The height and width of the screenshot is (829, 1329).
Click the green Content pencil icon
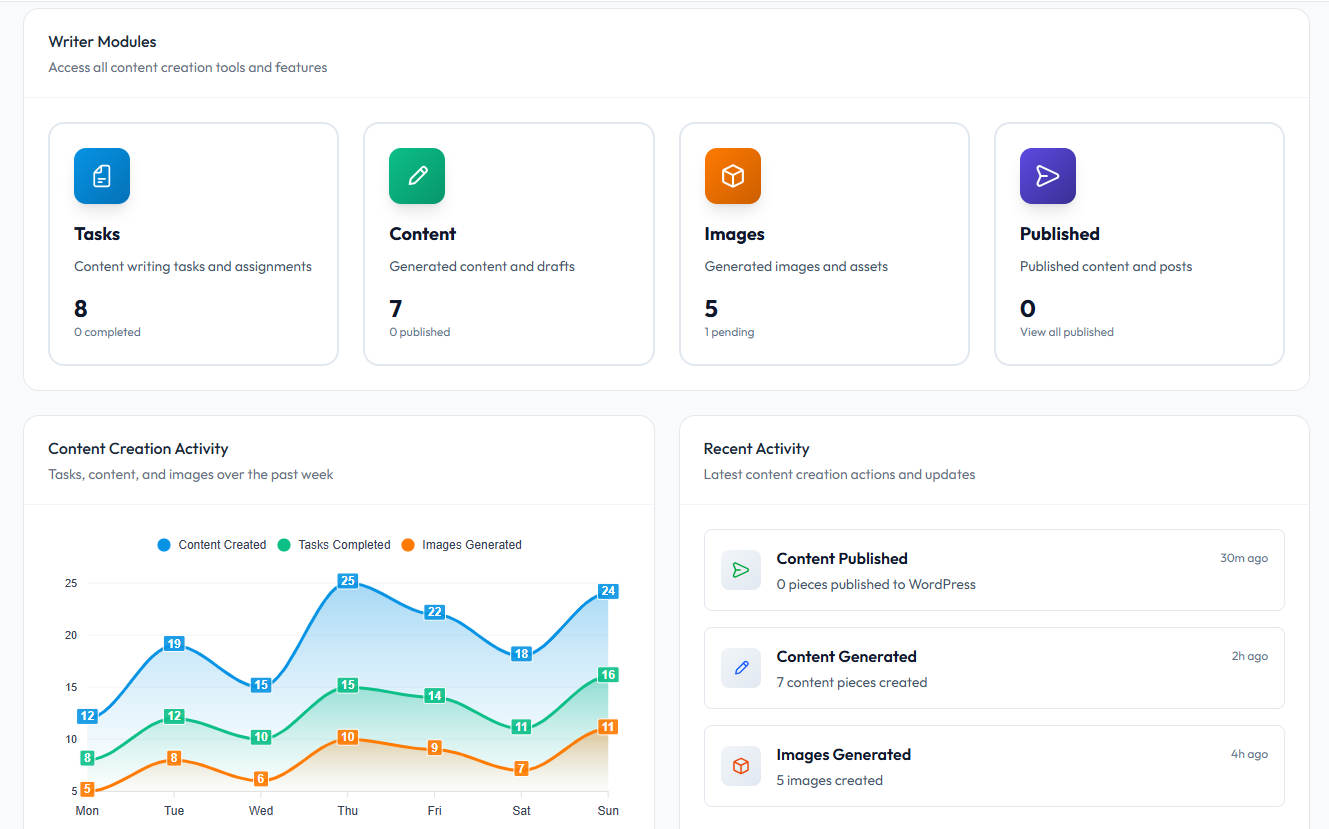click(x=417, y=176)
